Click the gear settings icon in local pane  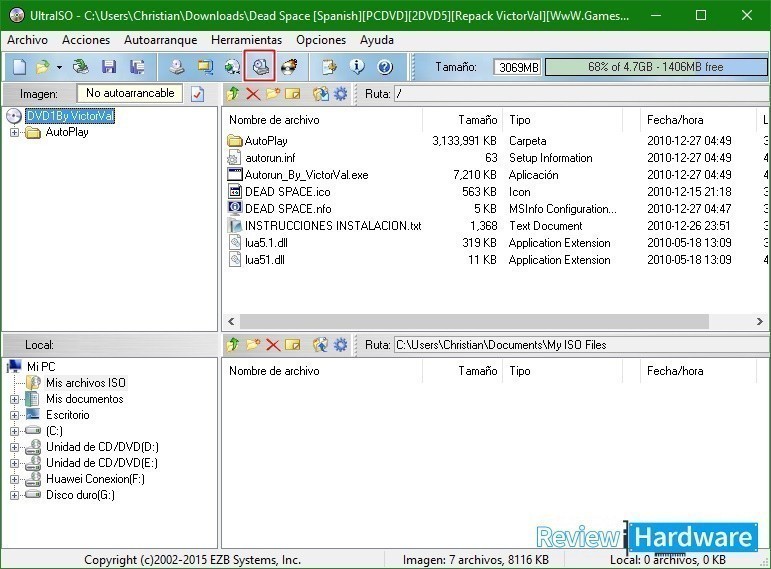point(341,345)
